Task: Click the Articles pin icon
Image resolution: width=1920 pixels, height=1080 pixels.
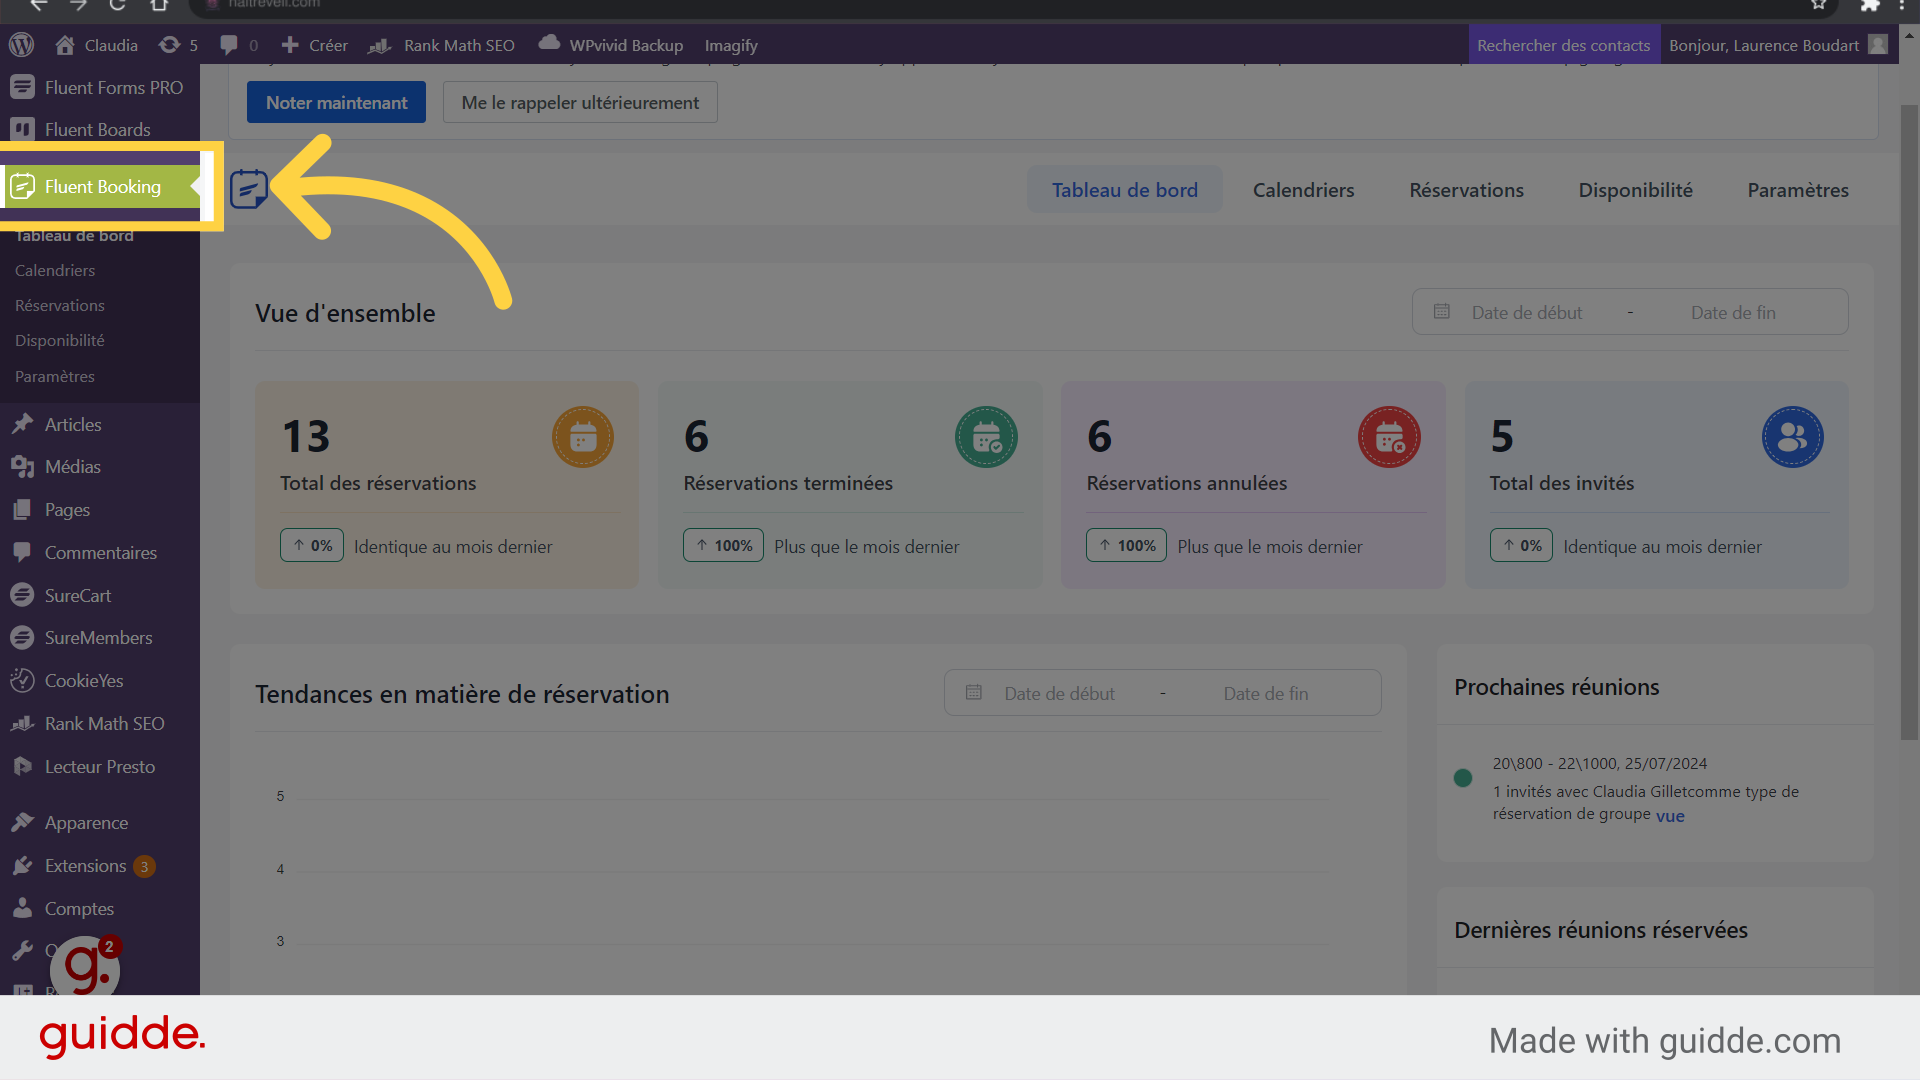Action: (x=22, y=424)
